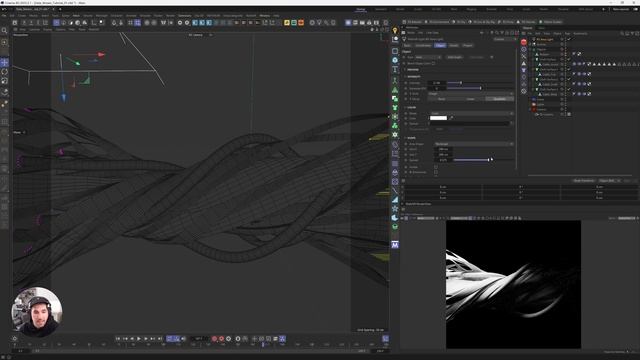640x360 pixels.
Task: Click the Redshift render view image
Action: [513, 284]
